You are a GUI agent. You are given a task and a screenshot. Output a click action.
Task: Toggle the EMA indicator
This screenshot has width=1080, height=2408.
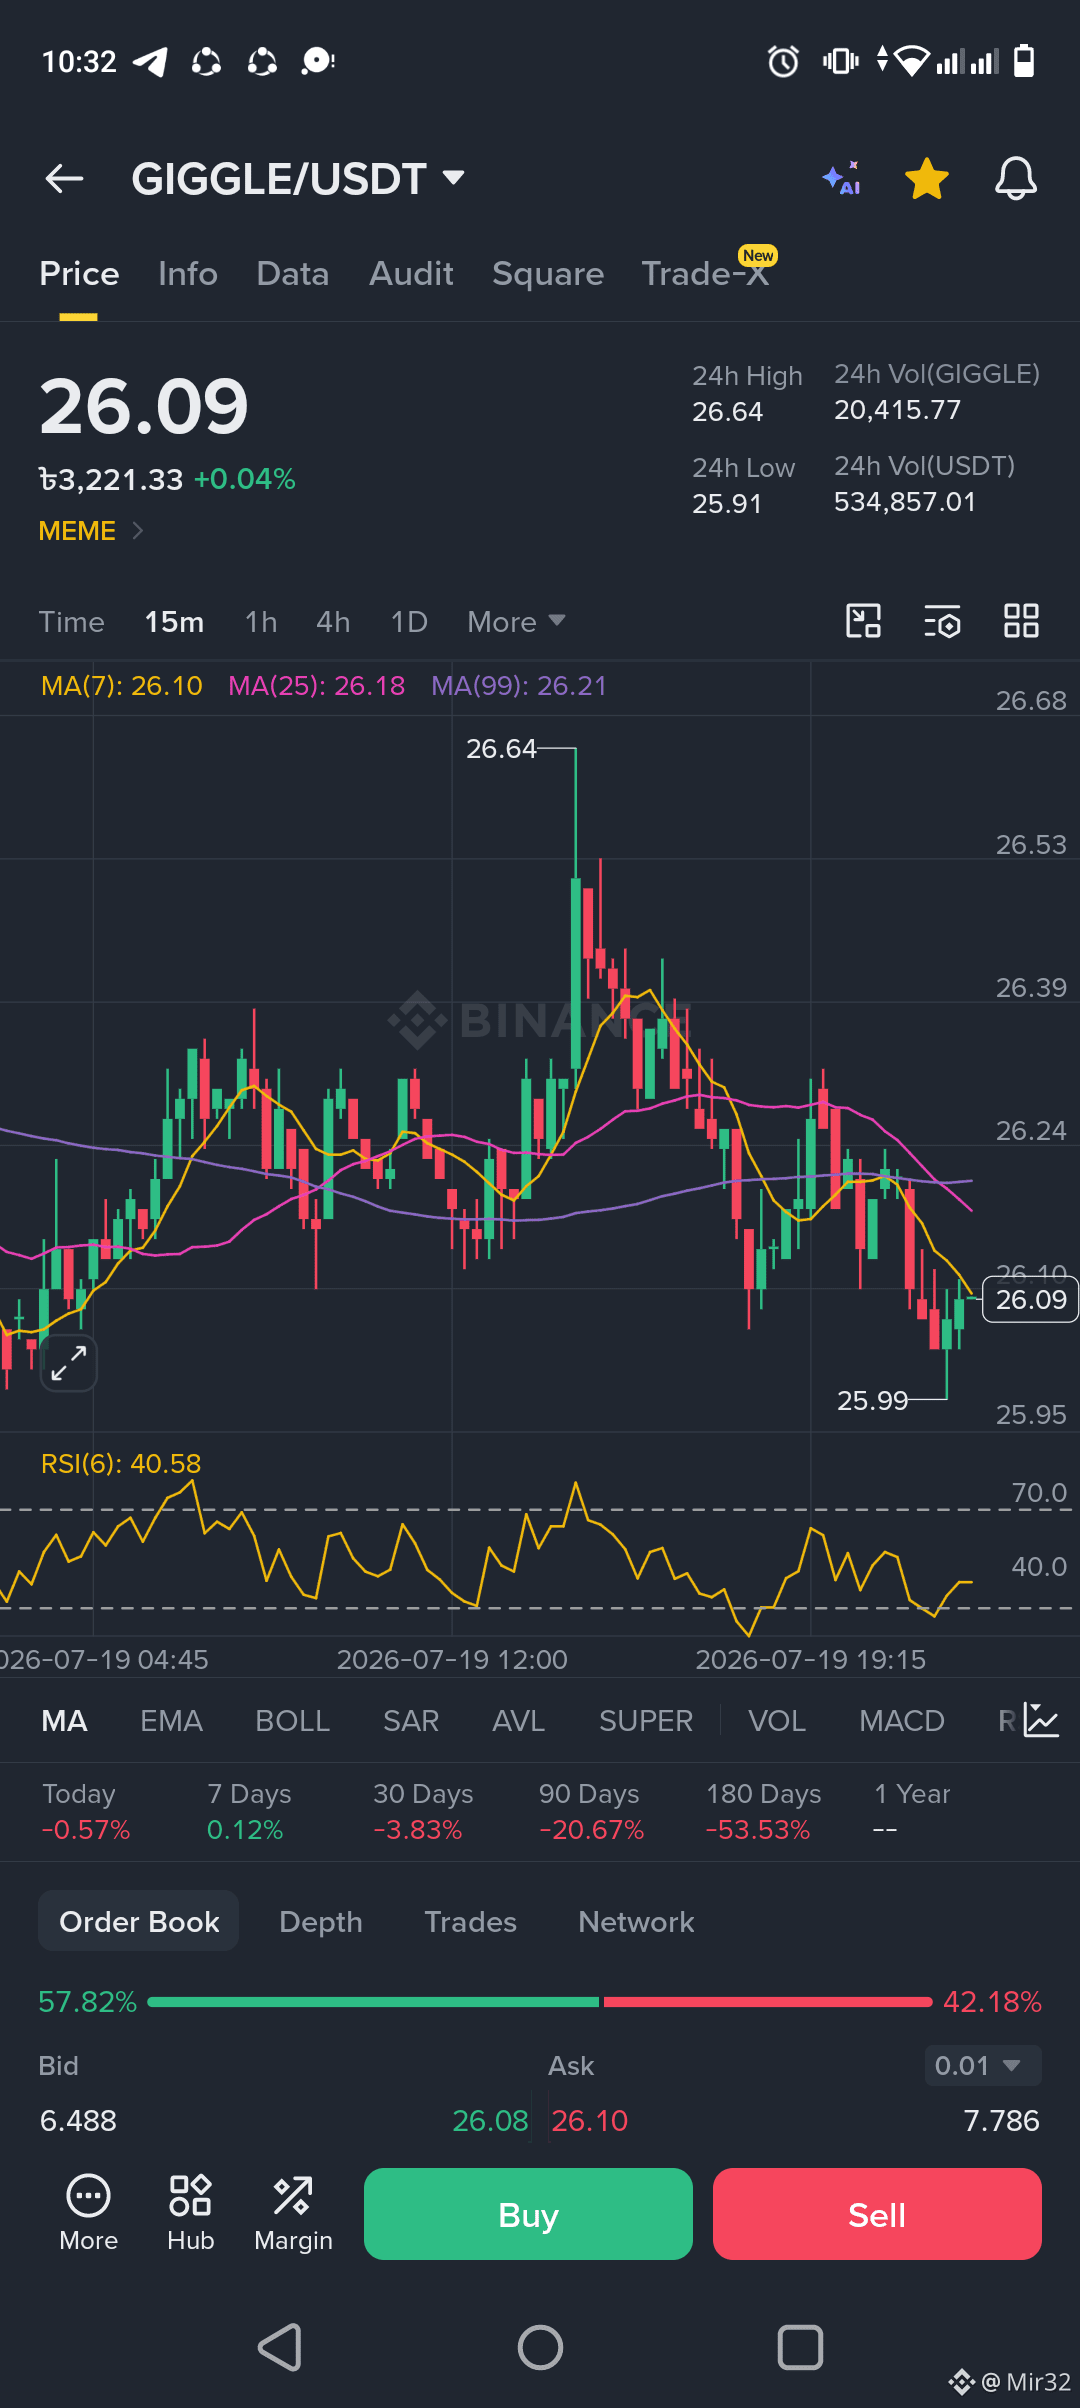[171, 1721]
